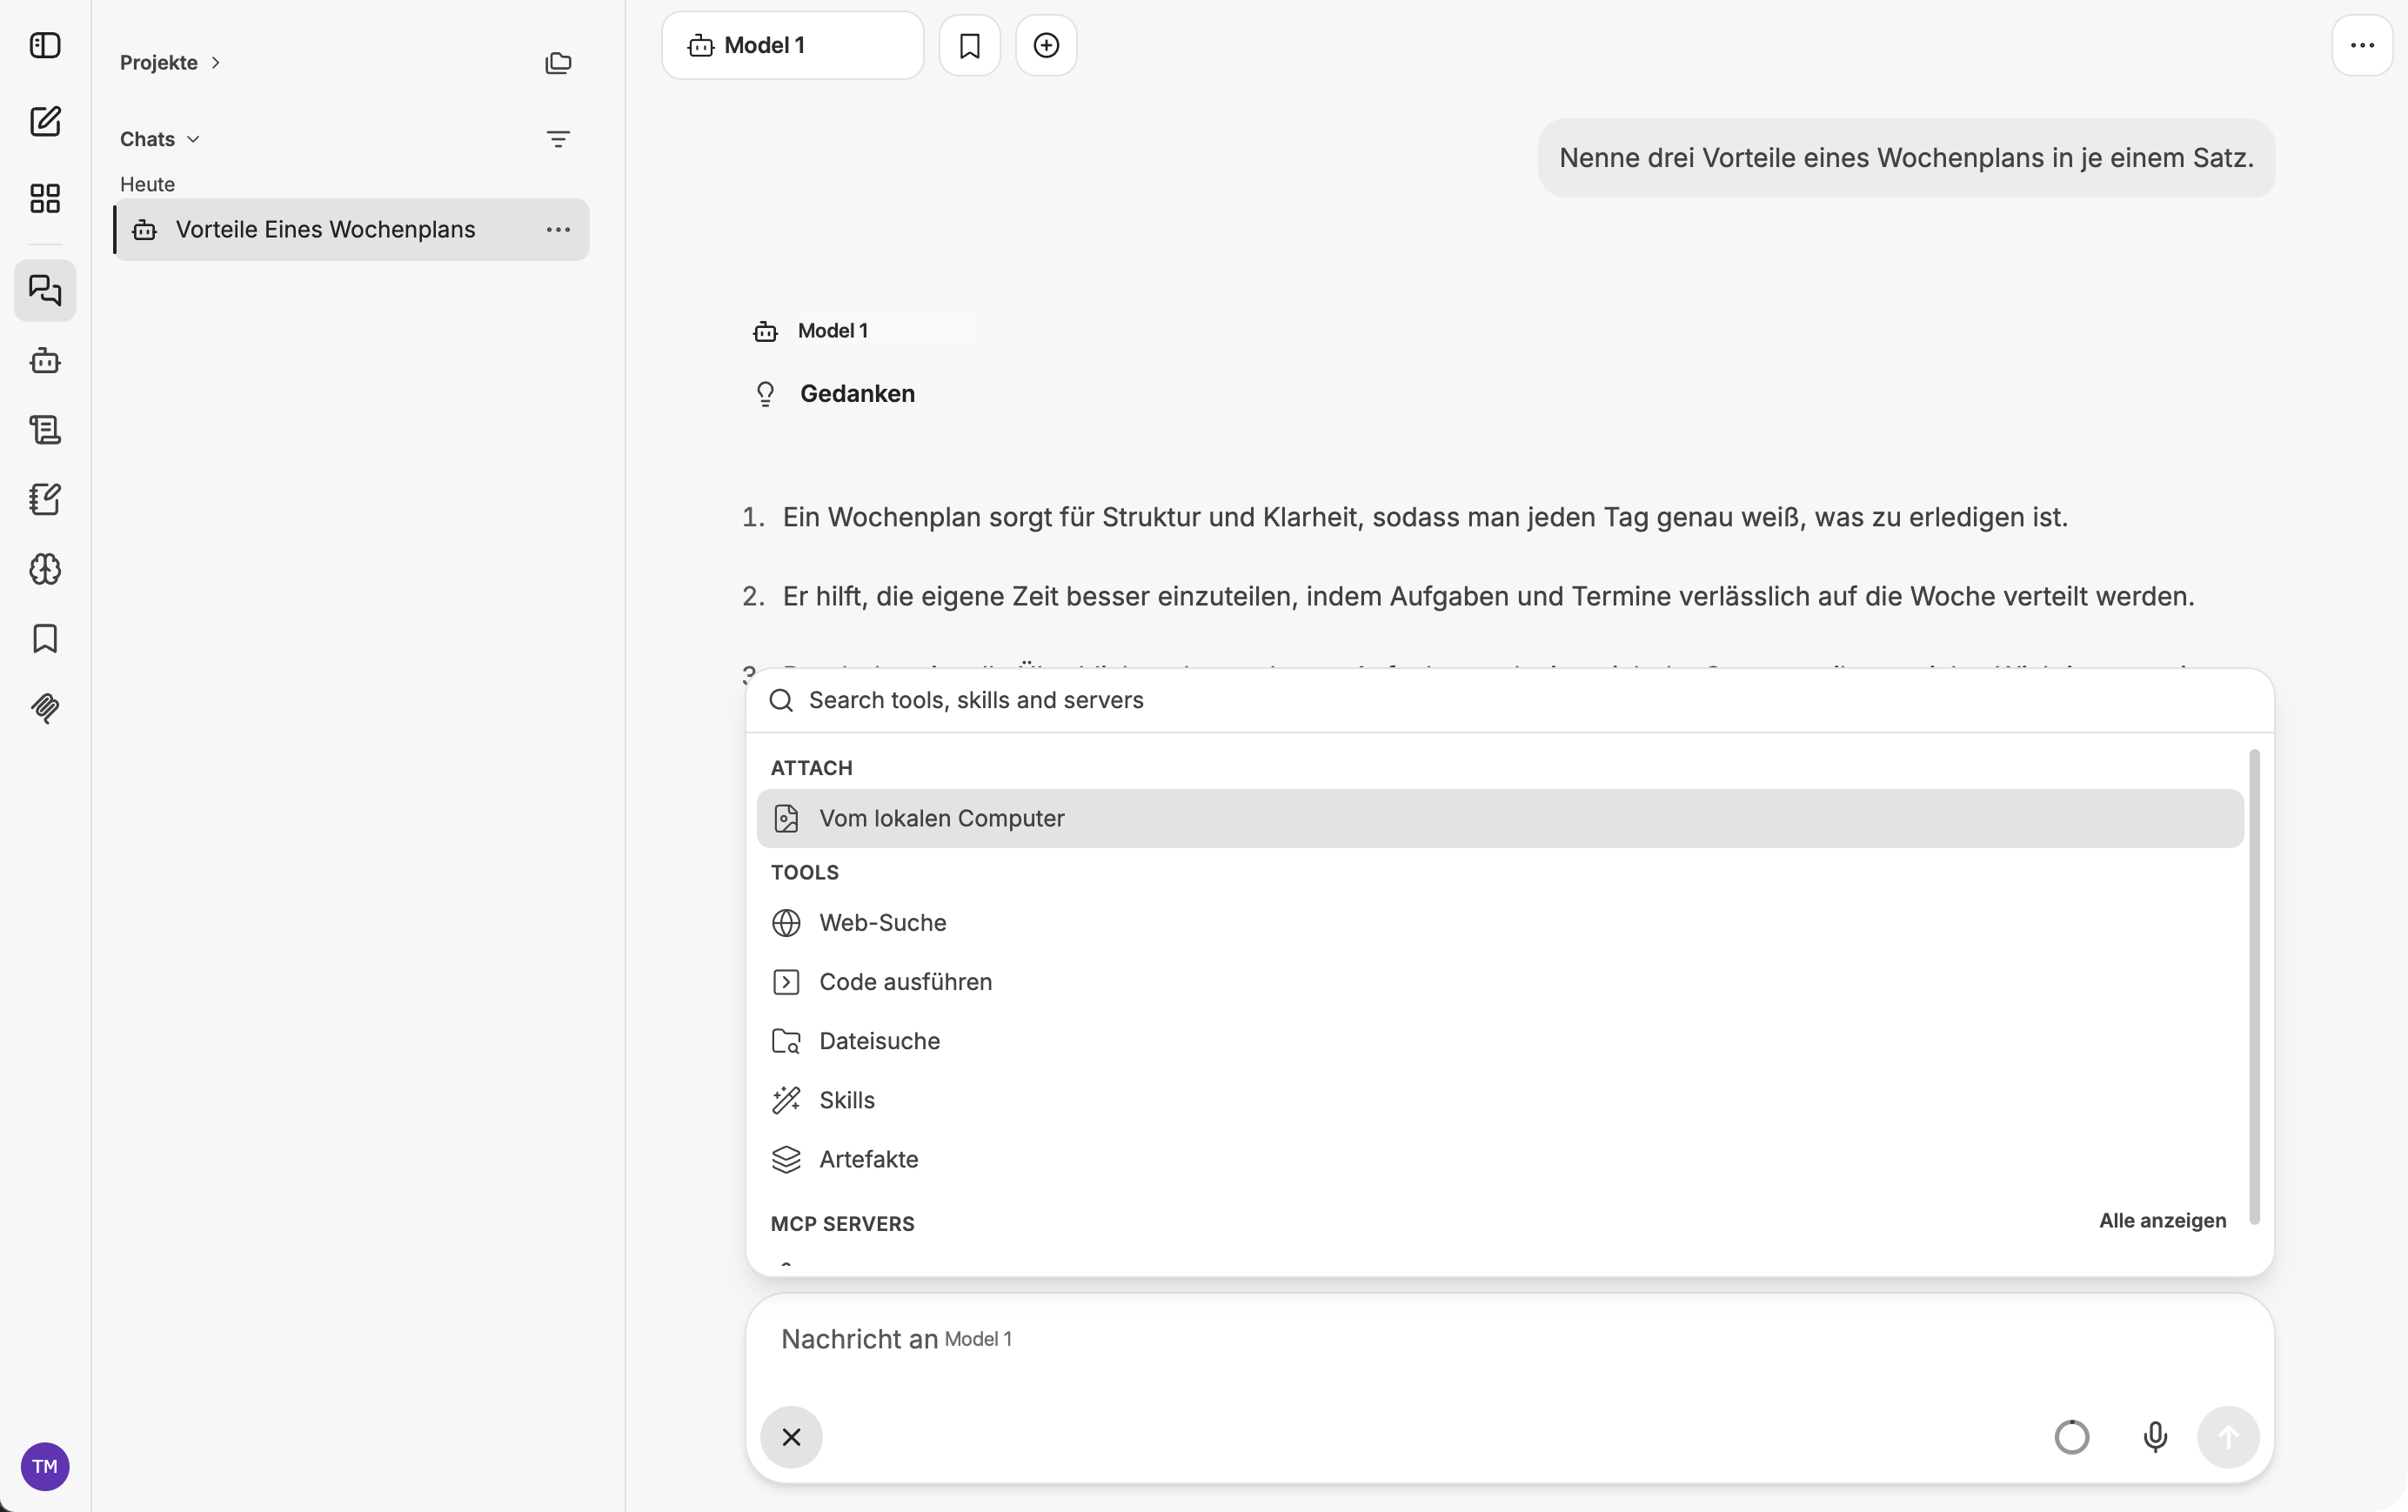
Task: Click the Heute date label in chat list
Action: pyautogui.click(x=147, y=184)
